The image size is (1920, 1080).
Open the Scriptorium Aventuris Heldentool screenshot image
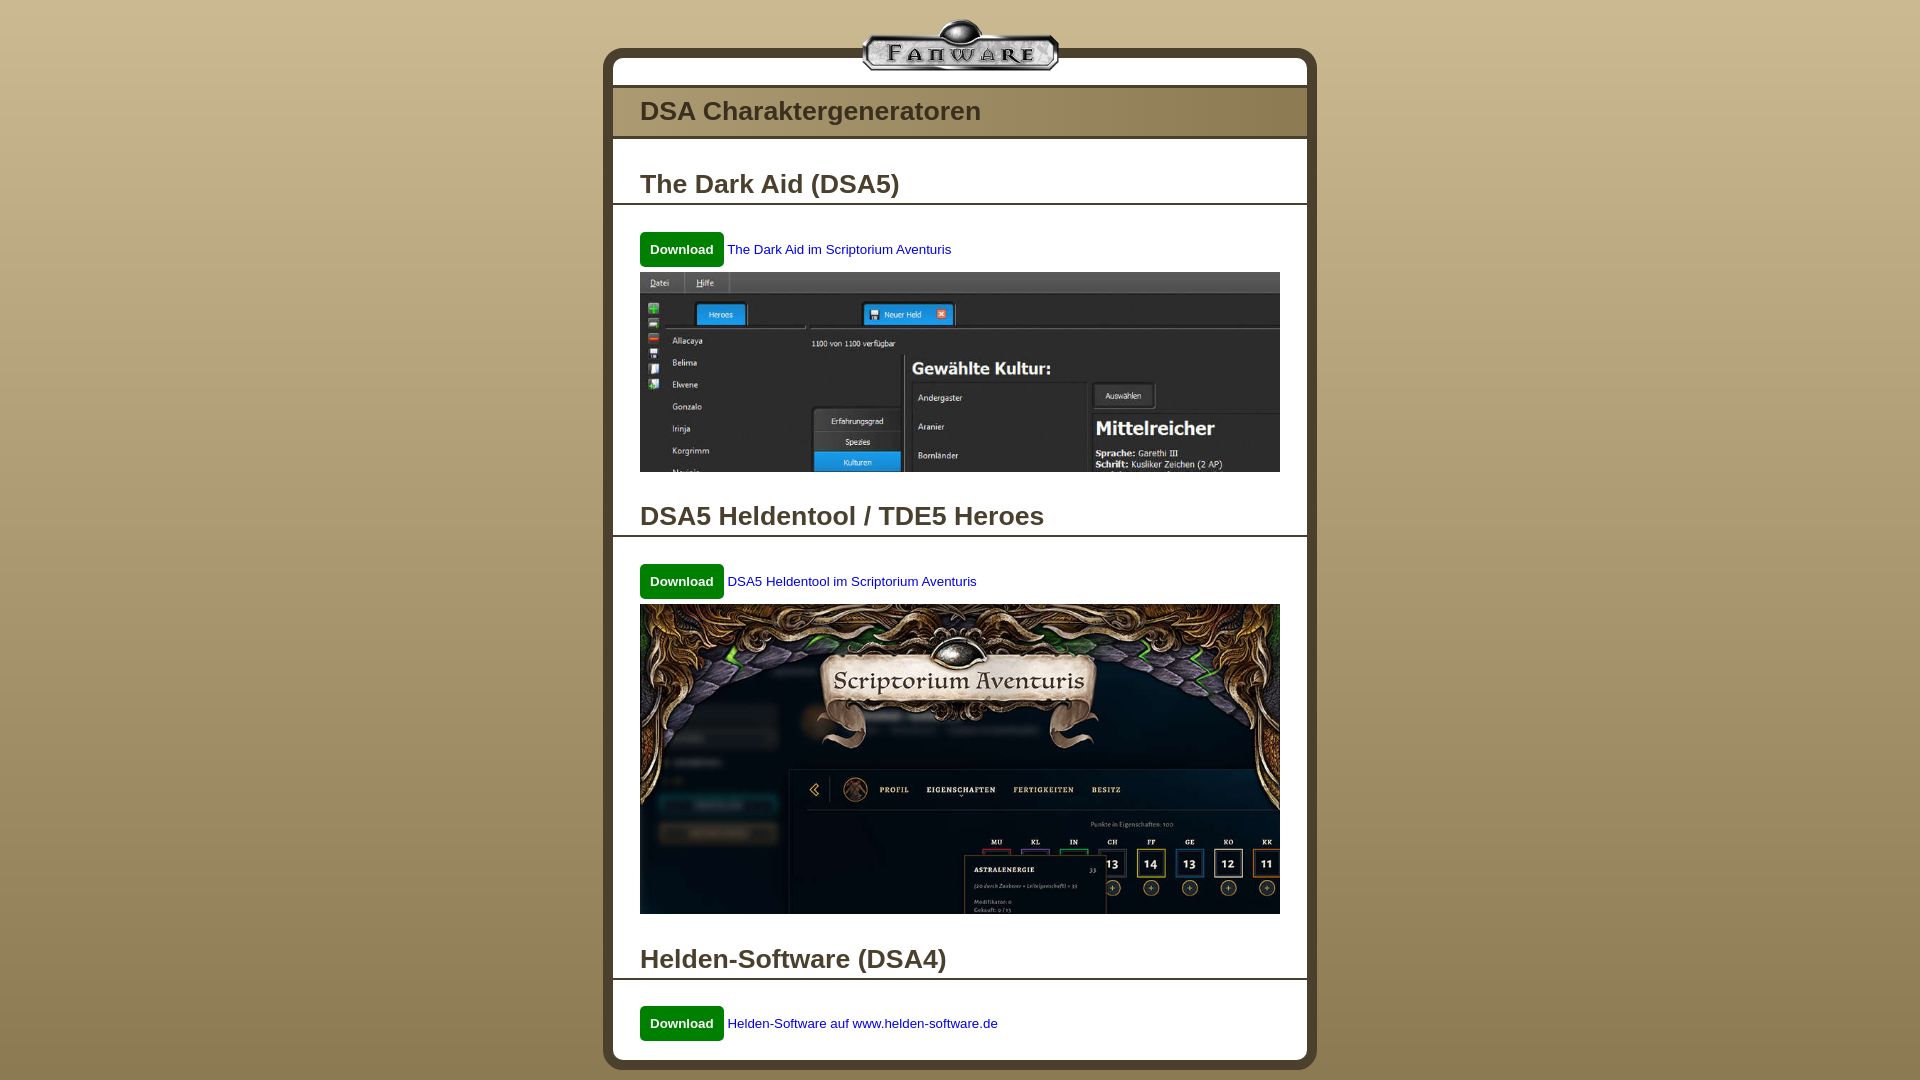pyautogui.click(x=960, y=759)
